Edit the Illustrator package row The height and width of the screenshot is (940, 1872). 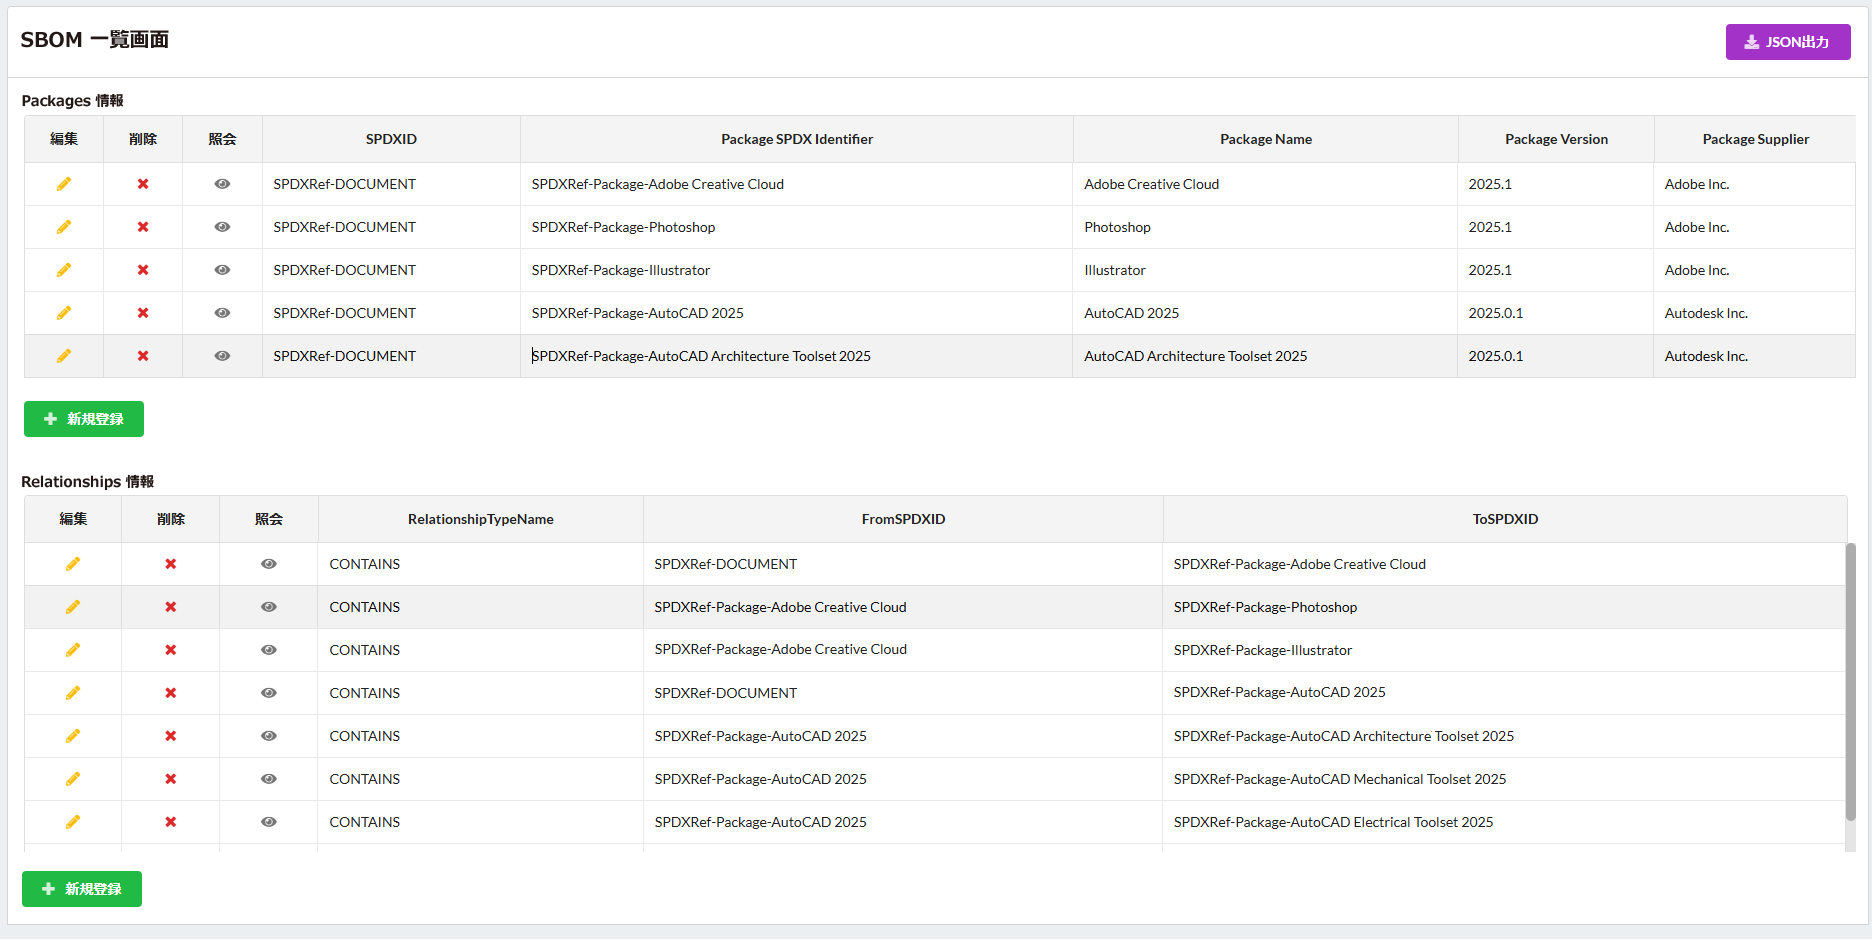64,270
